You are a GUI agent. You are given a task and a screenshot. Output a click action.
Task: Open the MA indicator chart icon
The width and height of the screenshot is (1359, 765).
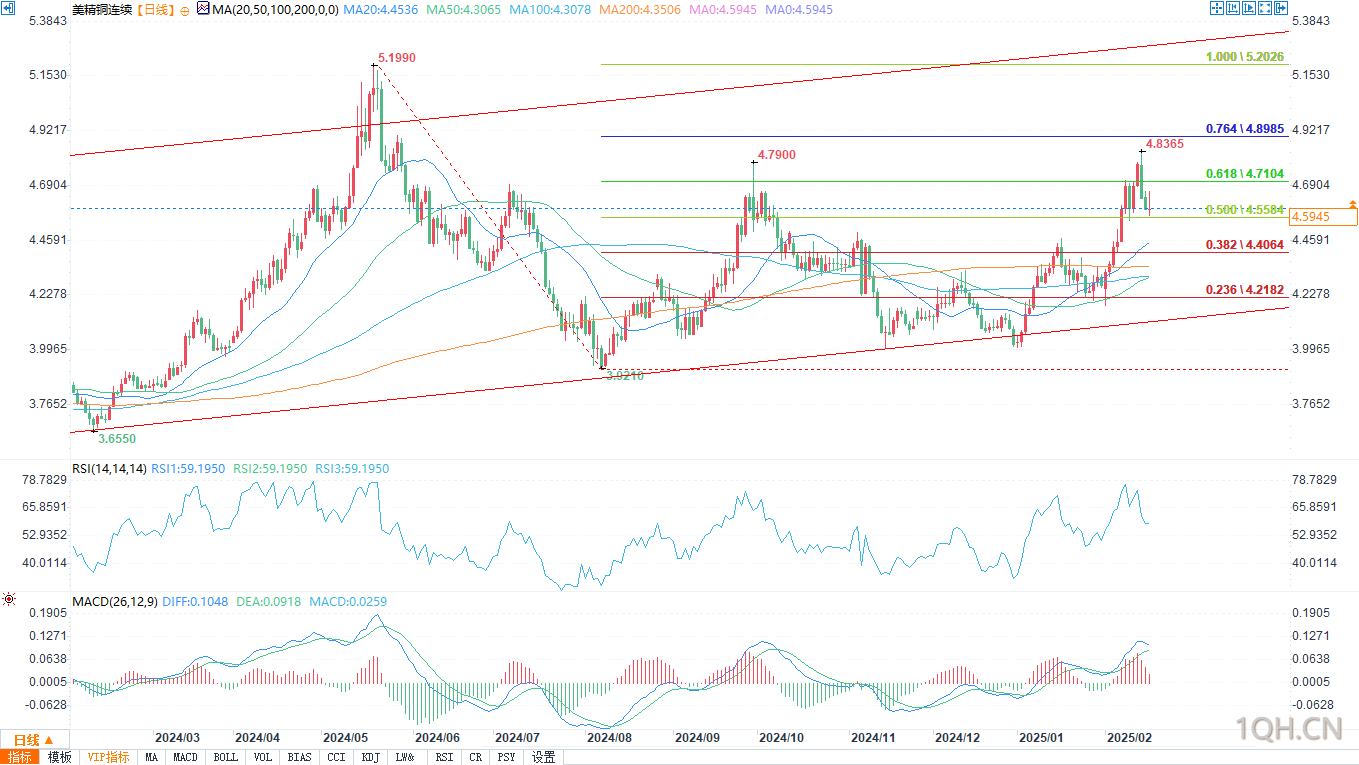(x=204, y=9)
